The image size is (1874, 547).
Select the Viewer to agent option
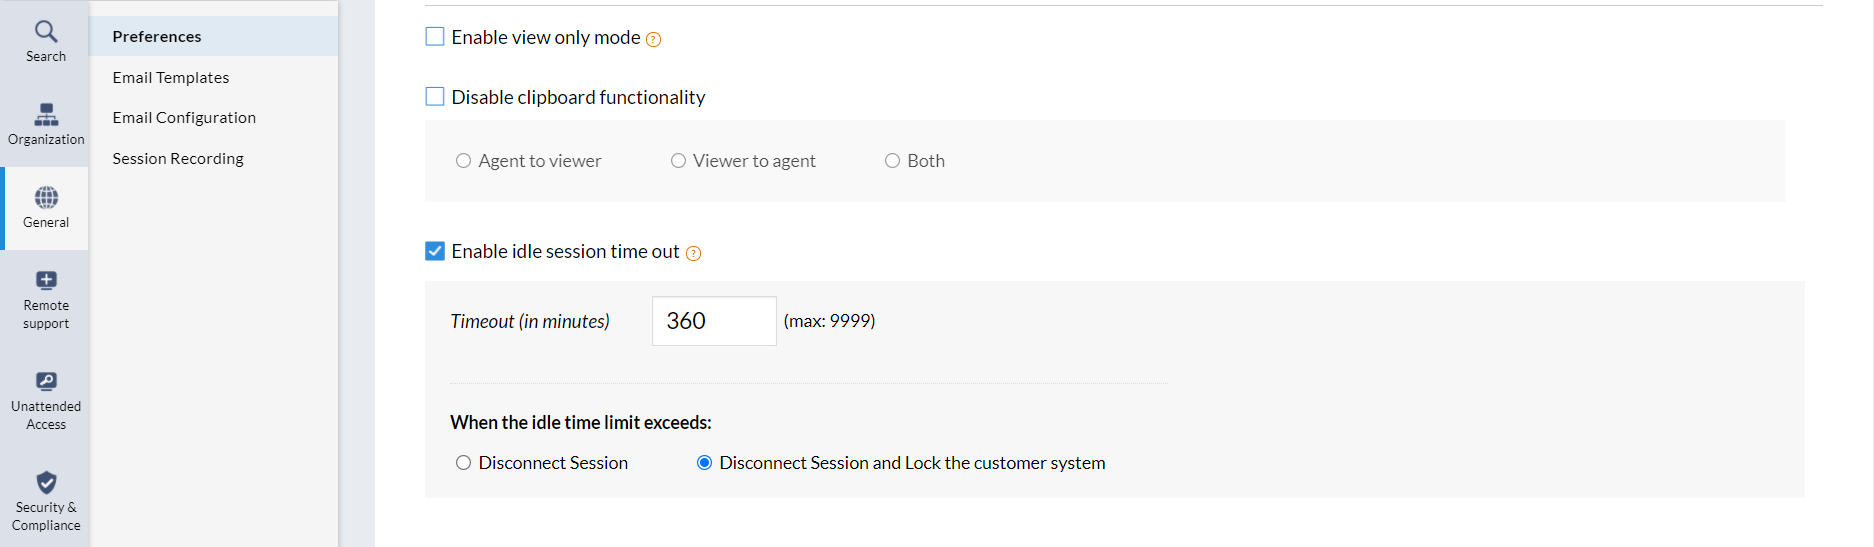(x=679, y=161)
